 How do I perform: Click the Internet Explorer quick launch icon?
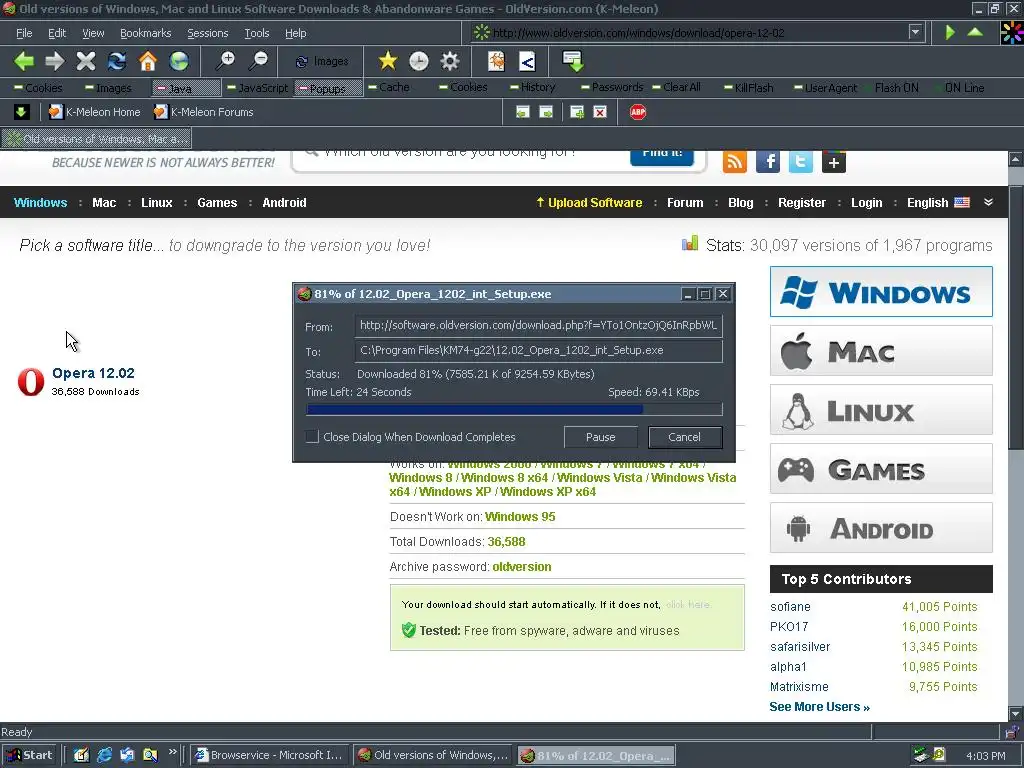104,755
